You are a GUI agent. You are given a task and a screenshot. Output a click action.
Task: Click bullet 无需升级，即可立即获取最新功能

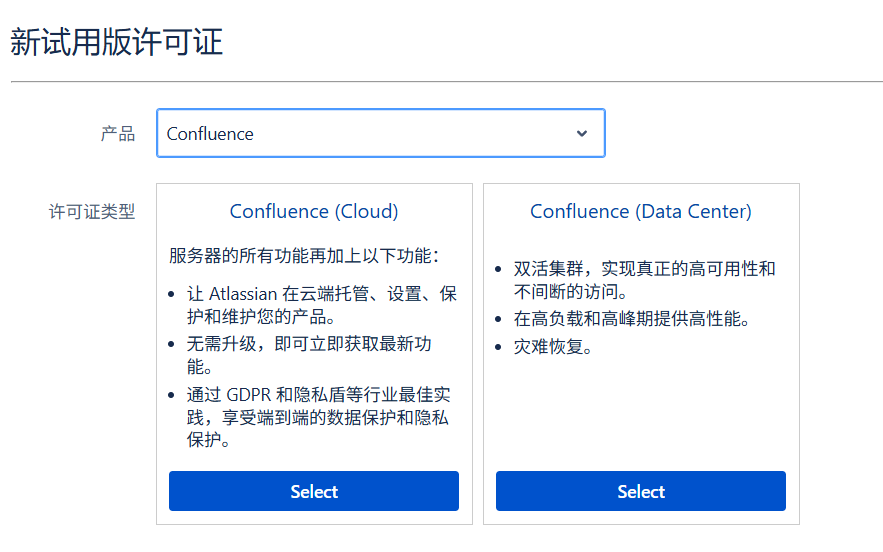tap(309, 355)
